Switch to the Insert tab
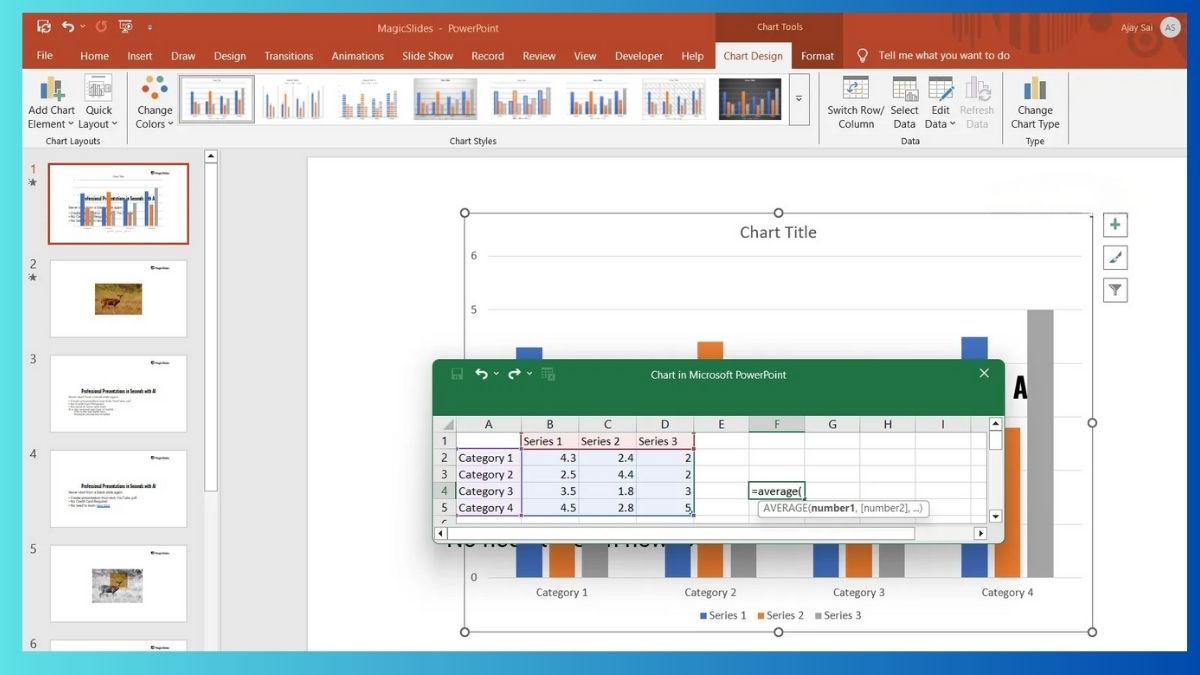The height and width of the screenshot is (675, 1200). 140,56
